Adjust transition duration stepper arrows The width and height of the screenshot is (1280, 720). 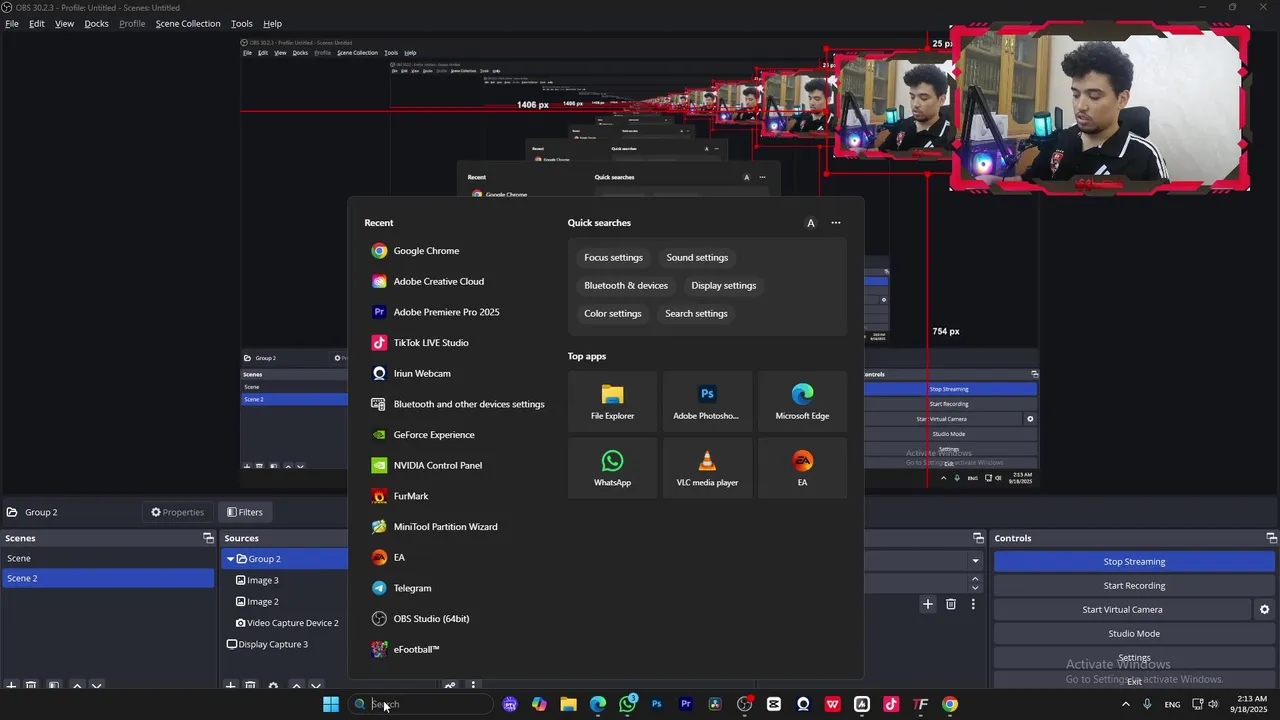(975, 584)
